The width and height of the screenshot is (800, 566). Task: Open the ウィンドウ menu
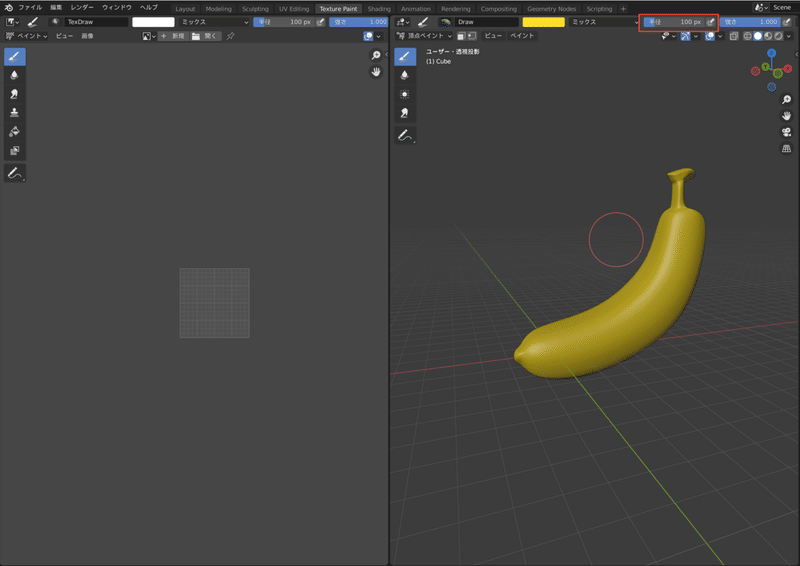117,8
